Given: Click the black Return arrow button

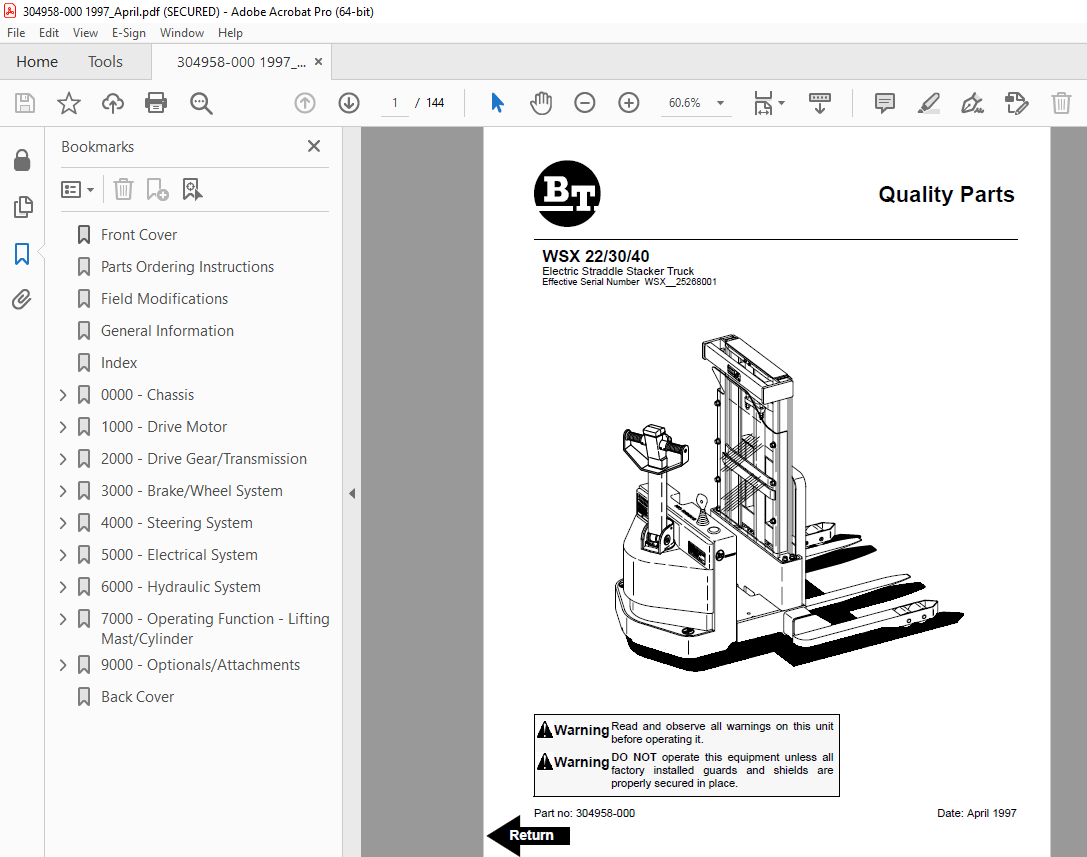Looking at the screenshot, I should (x=529, y=835).
